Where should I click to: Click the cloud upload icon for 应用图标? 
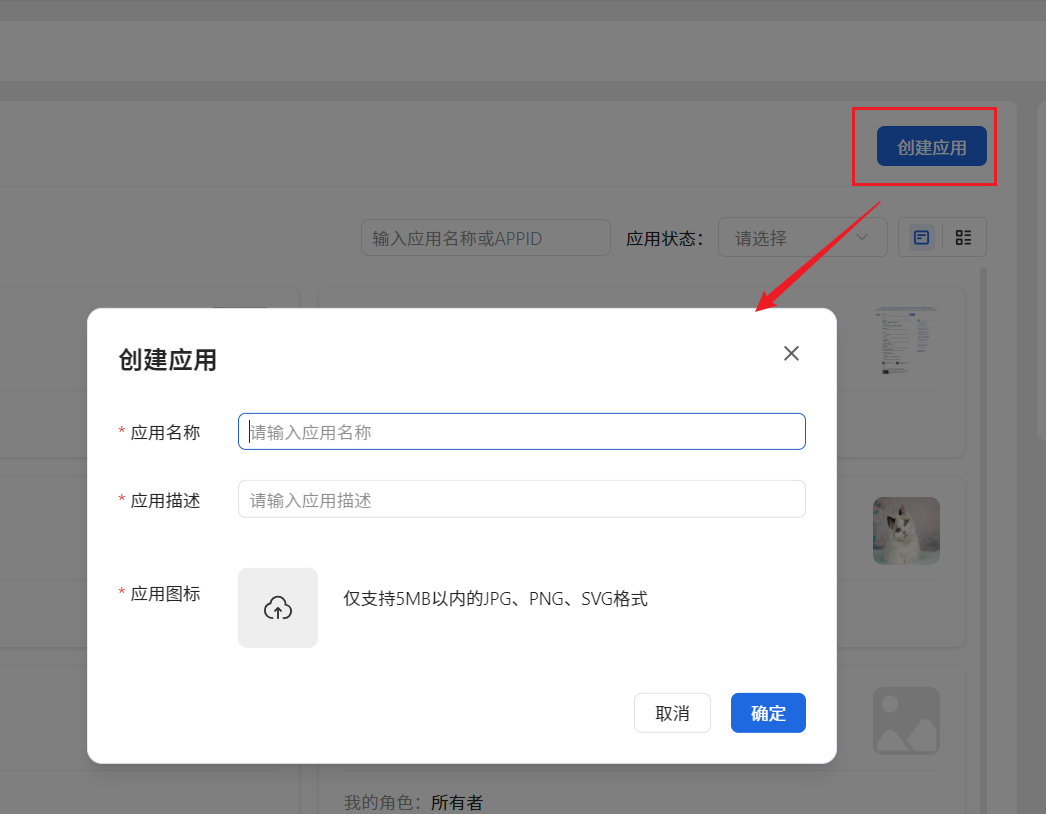(278, 608)
